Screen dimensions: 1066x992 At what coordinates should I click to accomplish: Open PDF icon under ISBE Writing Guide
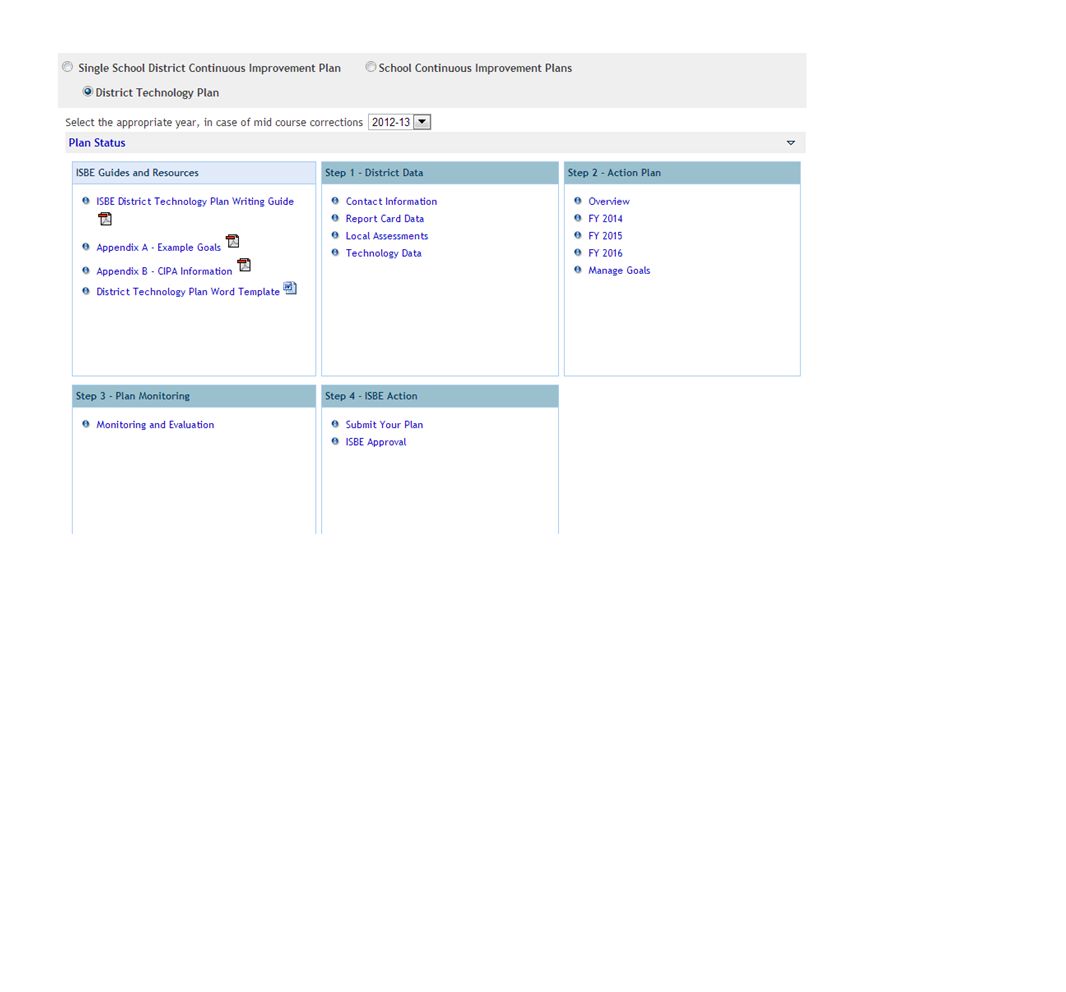coord(105,219)
